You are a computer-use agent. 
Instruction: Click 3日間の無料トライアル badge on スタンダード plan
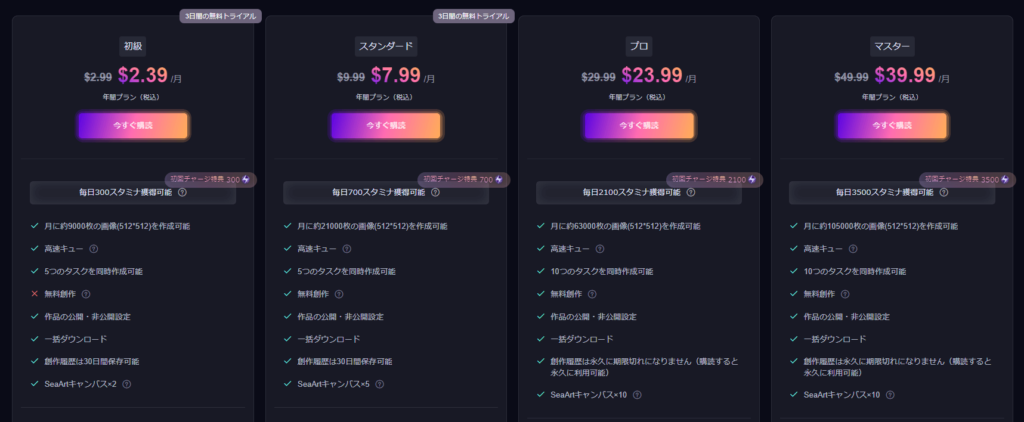(473, 16)
